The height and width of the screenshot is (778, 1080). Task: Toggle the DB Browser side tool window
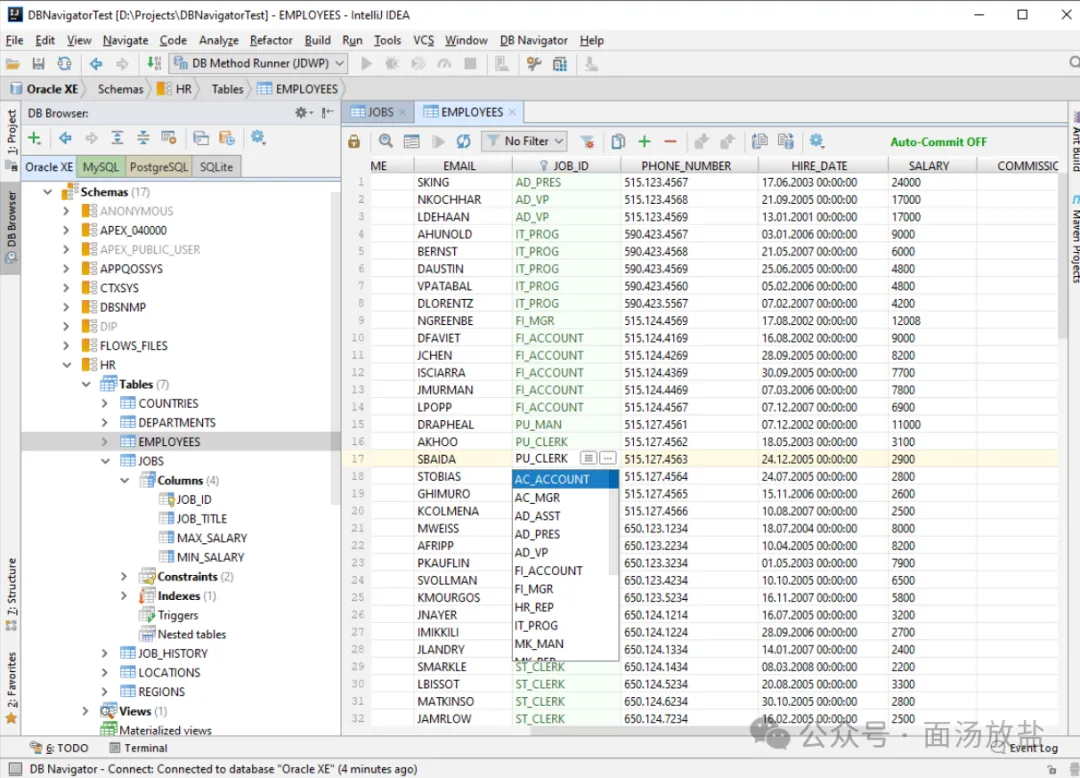point(11,215)
